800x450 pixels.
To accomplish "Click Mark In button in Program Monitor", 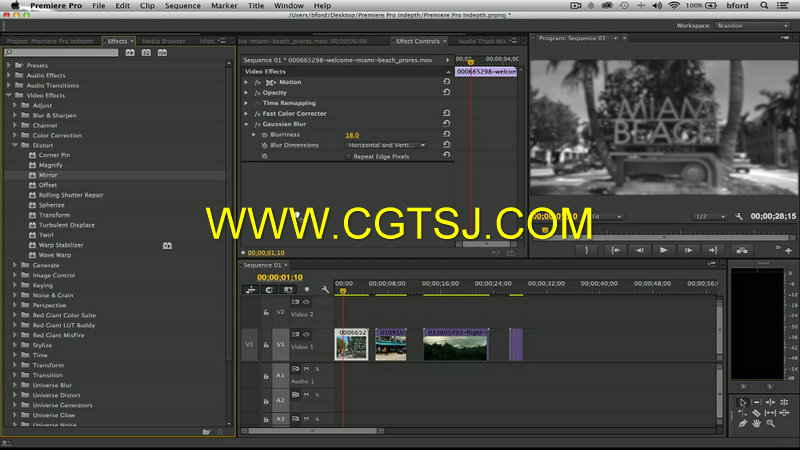I will point(587,250).
